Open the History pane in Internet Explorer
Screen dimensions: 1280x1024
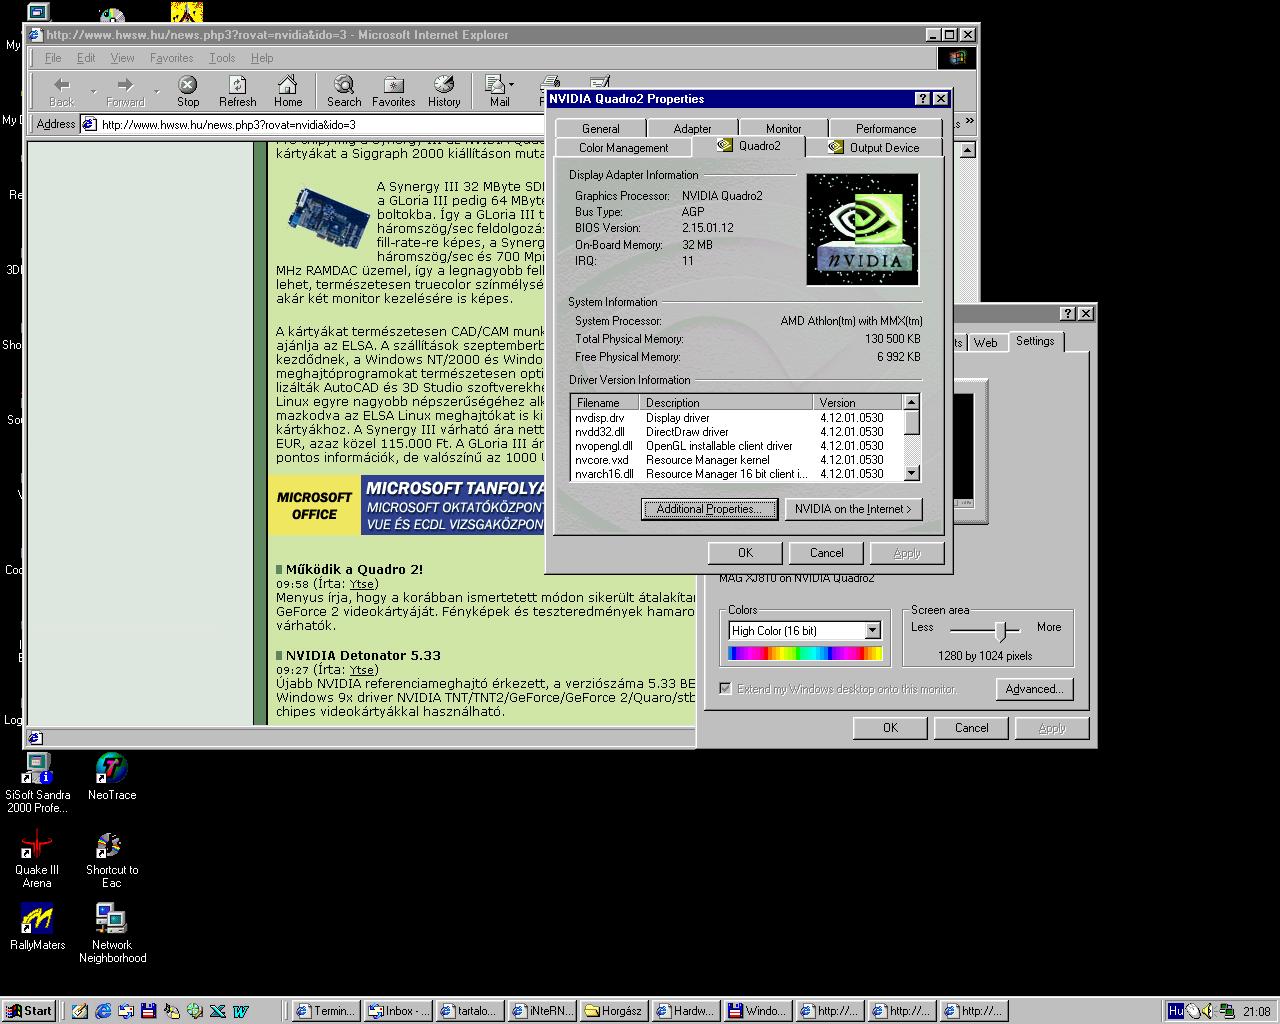(444, 90)
